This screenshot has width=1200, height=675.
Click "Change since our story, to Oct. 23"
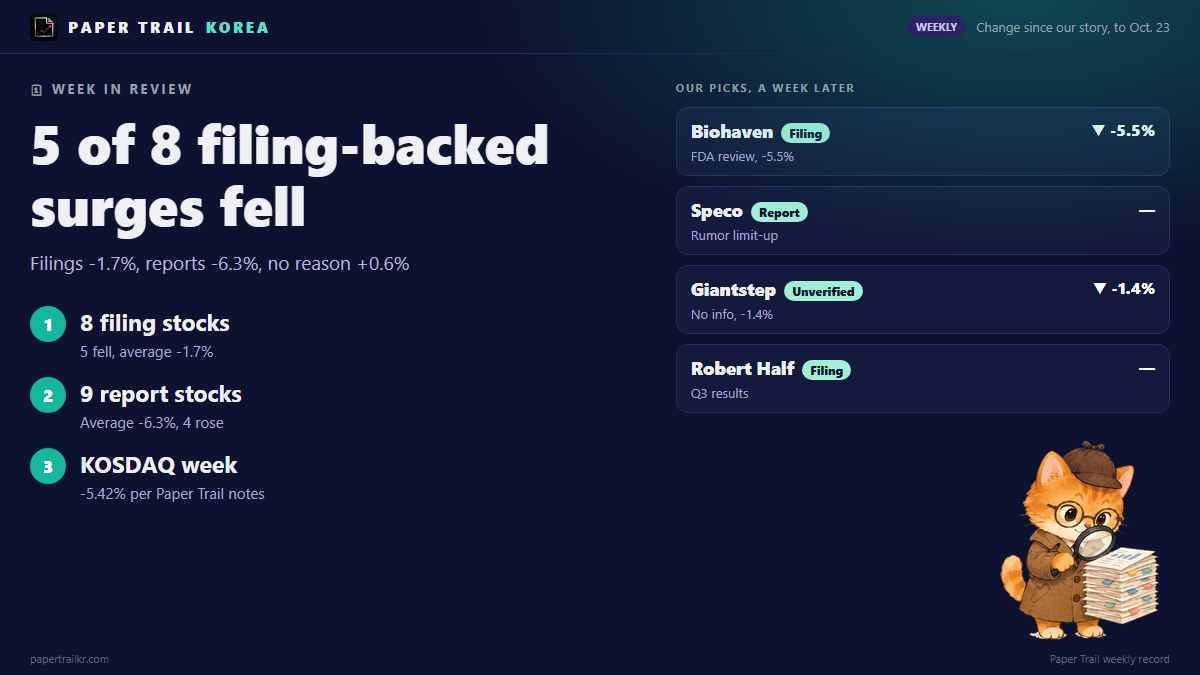coord(1073,28)
